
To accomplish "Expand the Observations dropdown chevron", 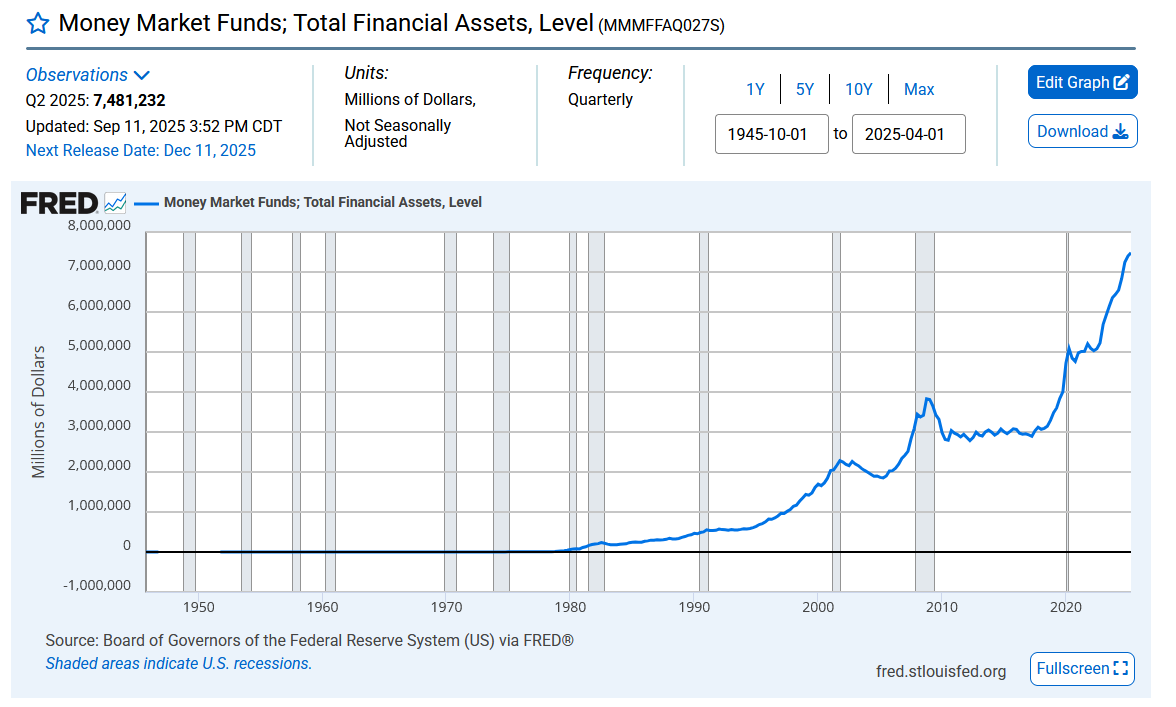I will [142, 75].
